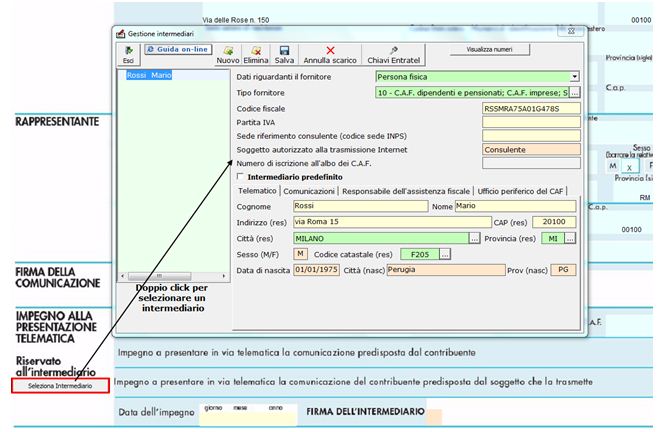
Task: Click the Prov (nasc) field PG
Action: coord(563,270)
